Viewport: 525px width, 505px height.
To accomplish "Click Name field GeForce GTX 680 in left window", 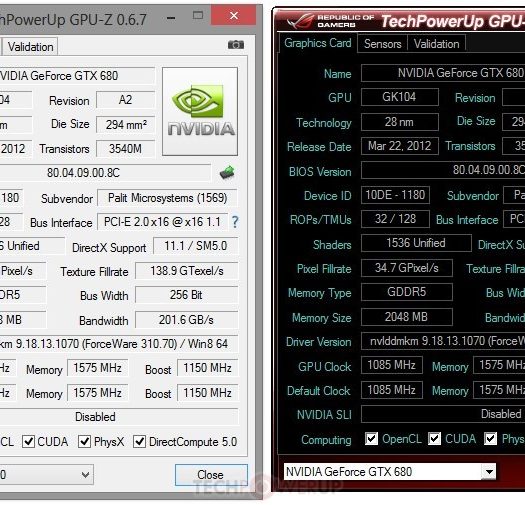I will point(77,76).
